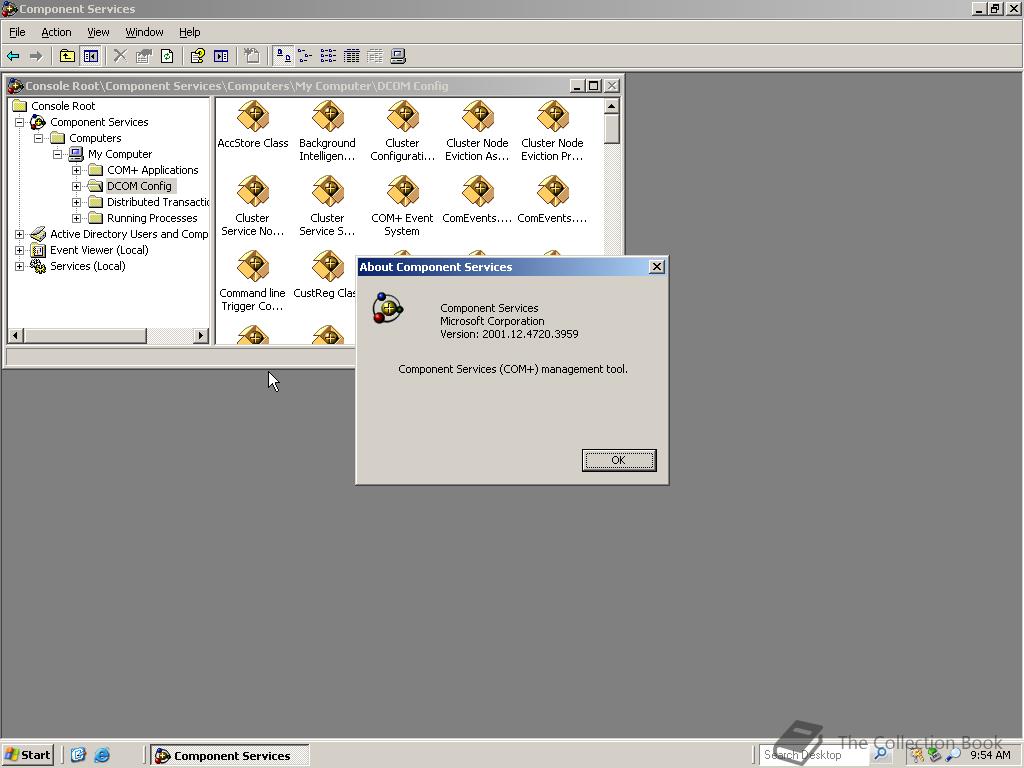Expand the Active Directory Users node
Screen dimensions: 1024x768
click(x=20, y=234)
